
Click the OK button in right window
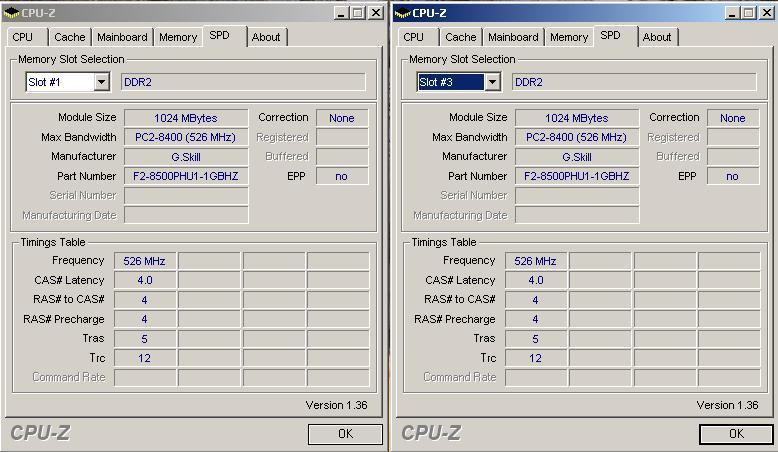pos(736,434)
